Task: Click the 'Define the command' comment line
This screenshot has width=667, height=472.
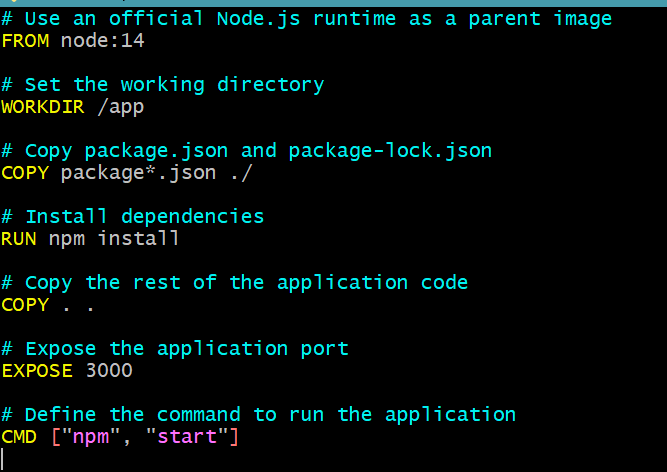Action: tap(258, 414)
